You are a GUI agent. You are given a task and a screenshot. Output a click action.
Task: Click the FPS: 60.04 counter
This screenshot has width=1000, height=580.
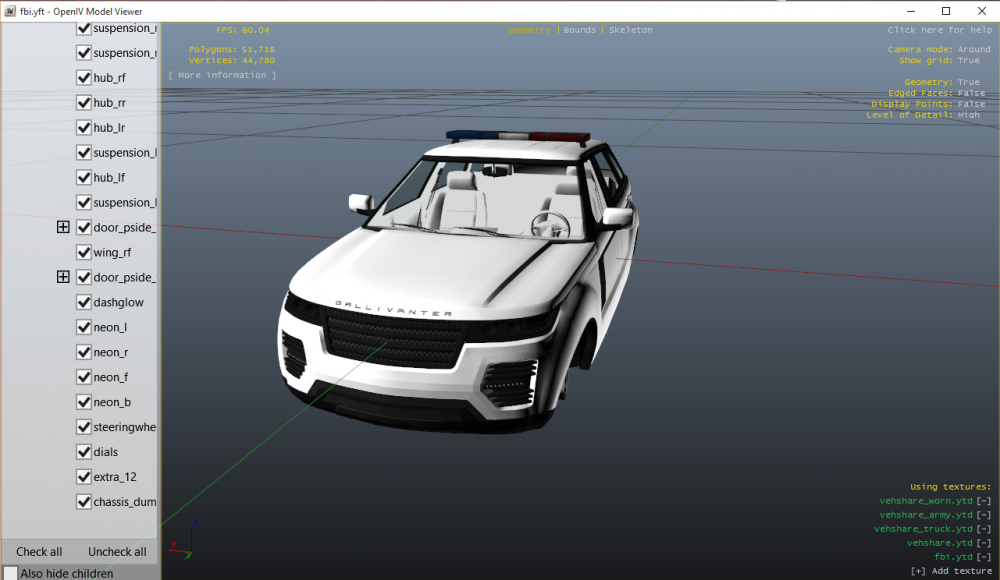point(242,30)
